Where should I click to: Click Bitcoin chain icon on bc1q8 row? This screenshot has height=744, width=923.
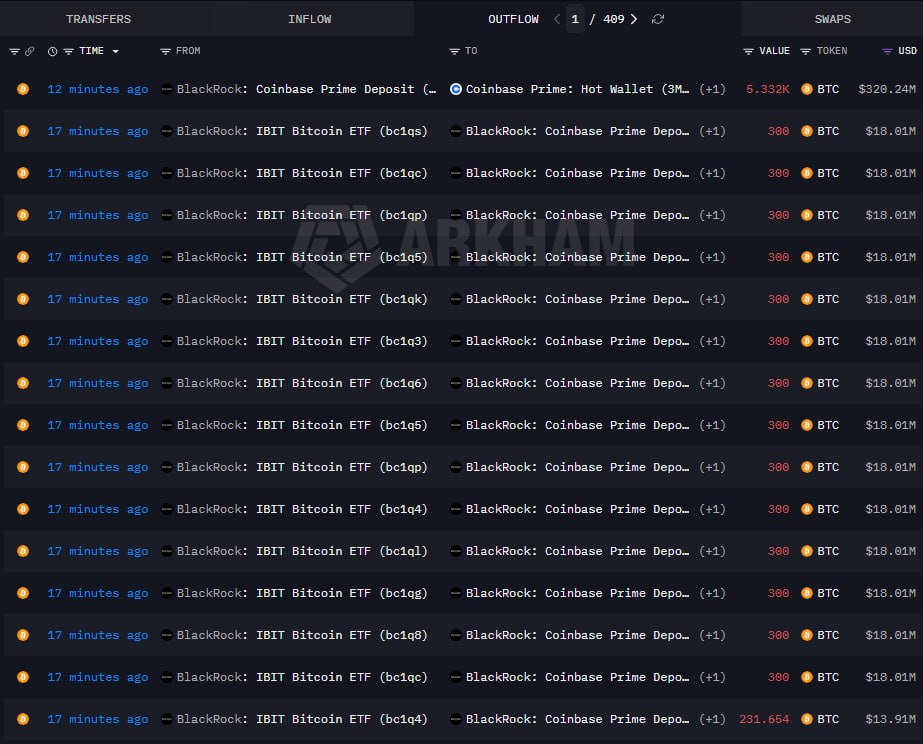click(23, 635)
